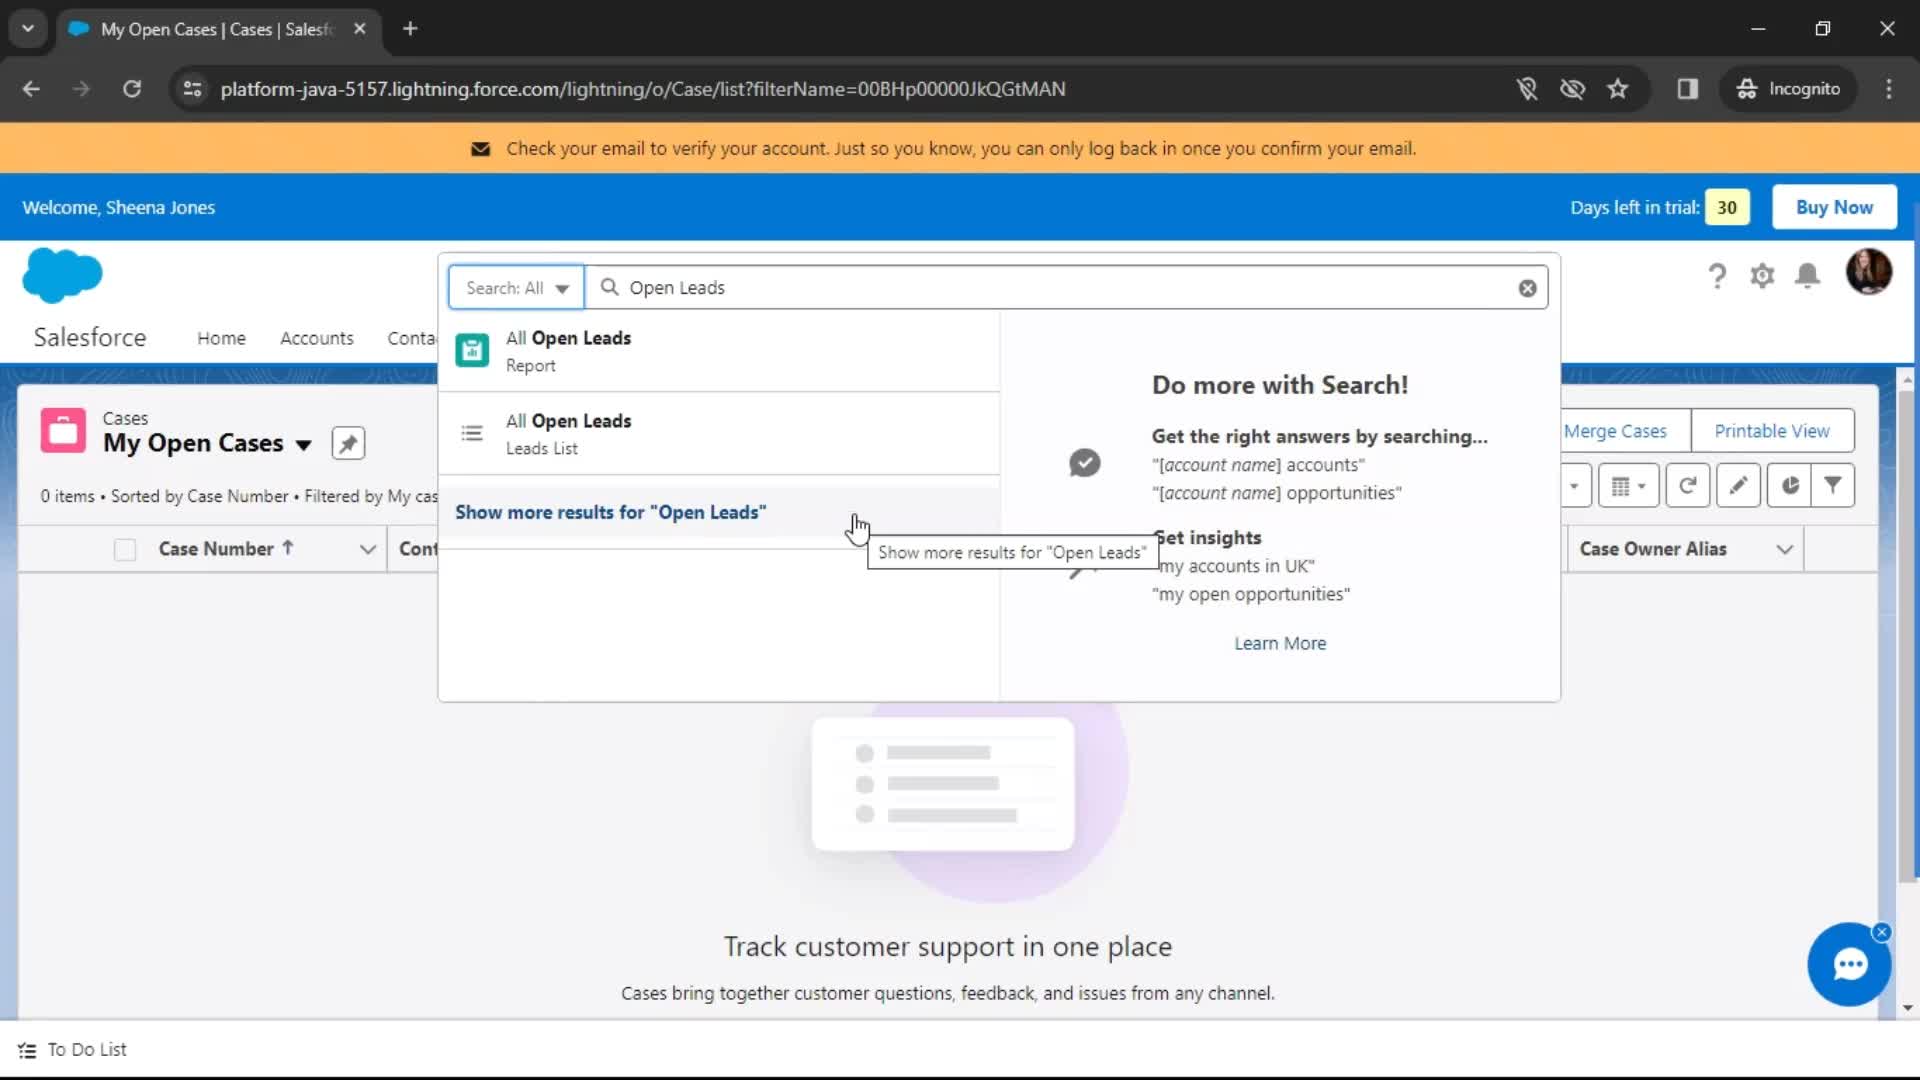
Task: Click the third-party cookies blocked eye icon
Action: pos(1572,89)
